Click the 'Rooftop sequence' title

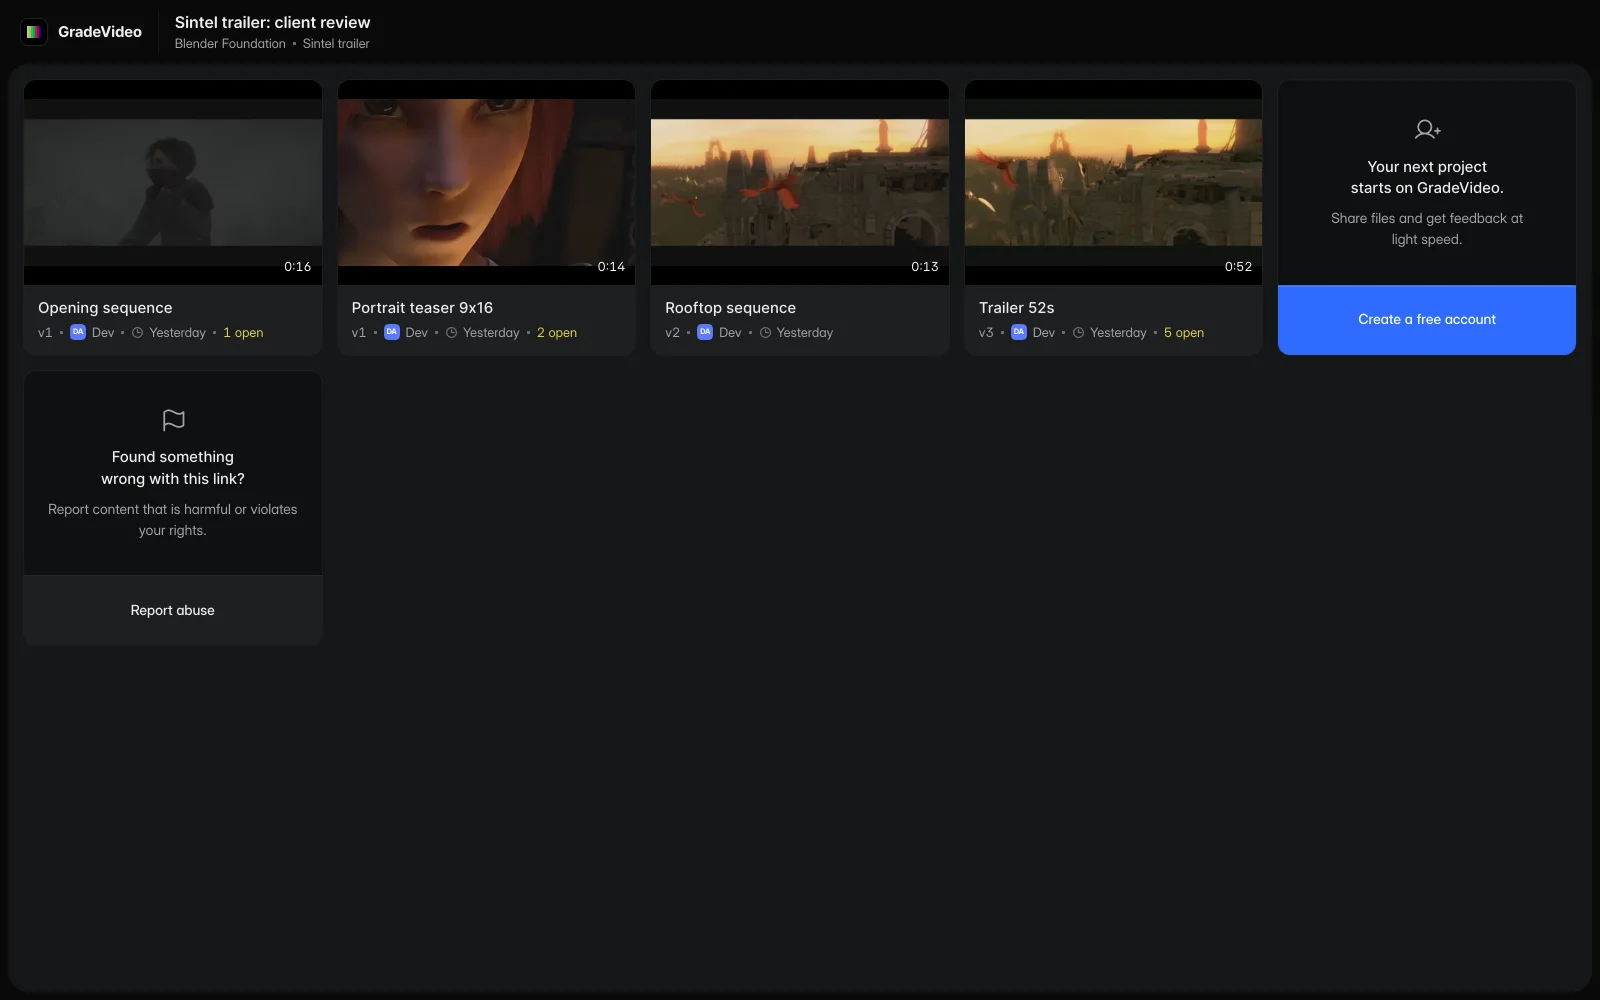click(x=731, y=308)
